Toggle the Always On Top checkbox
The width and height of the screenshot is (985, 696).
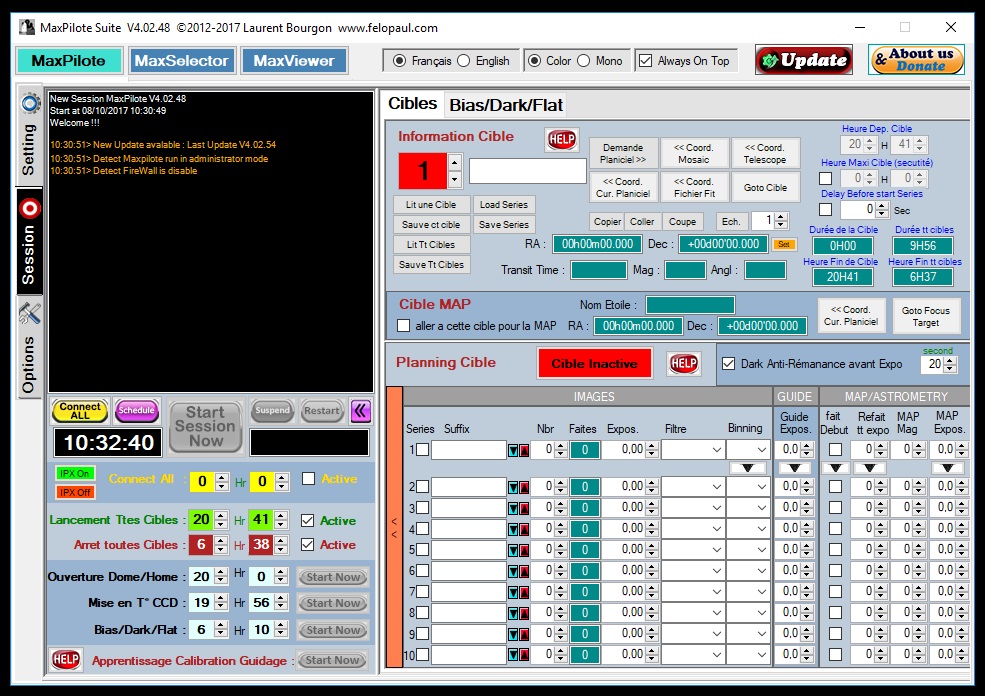click(645, 61)
